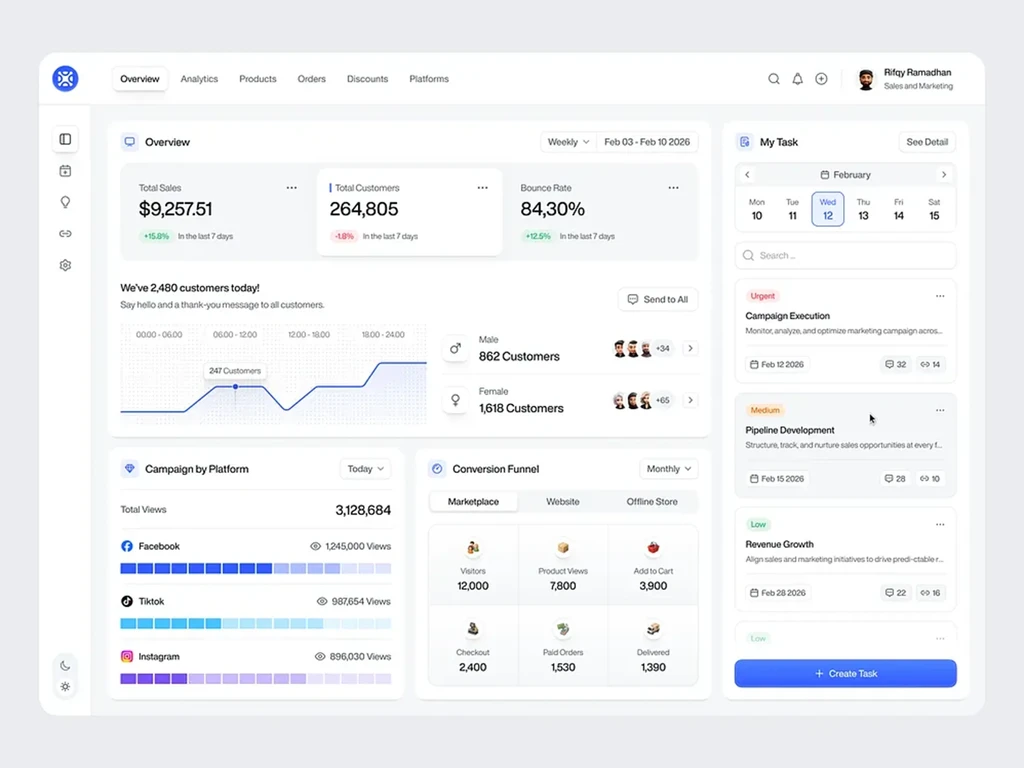
Task: Click the Create Task button
Action: [845, 673]
